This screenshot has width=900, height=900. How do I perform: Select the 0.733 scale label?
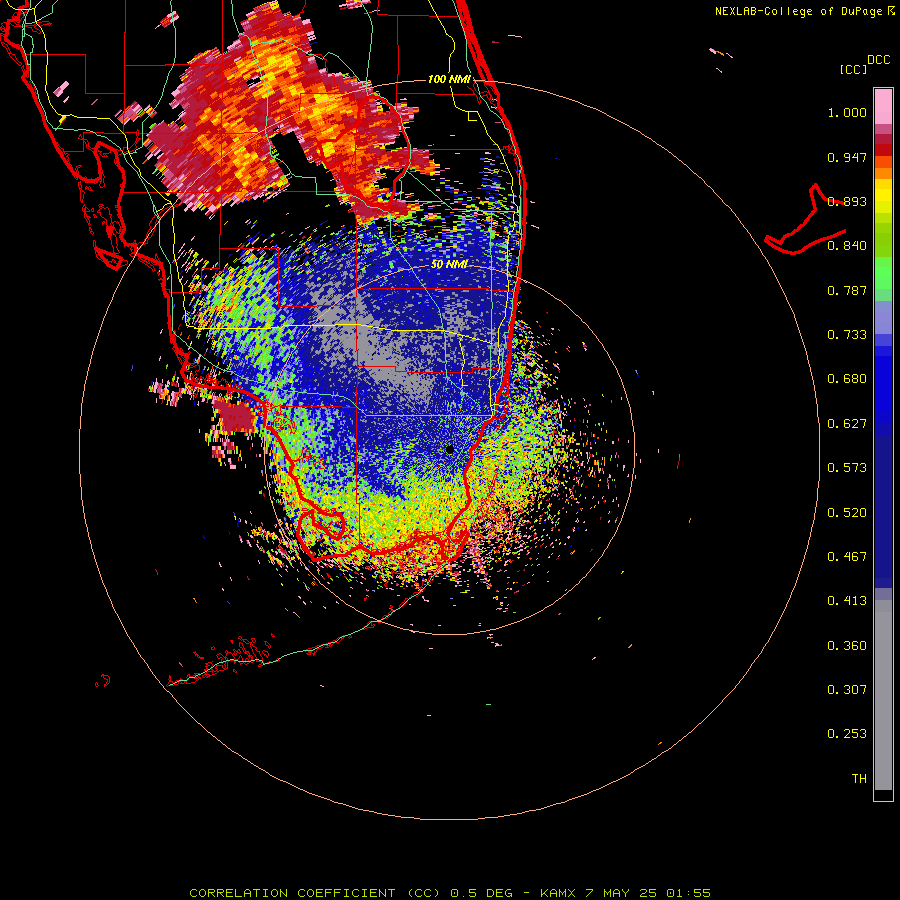click(x=847, y=335)
